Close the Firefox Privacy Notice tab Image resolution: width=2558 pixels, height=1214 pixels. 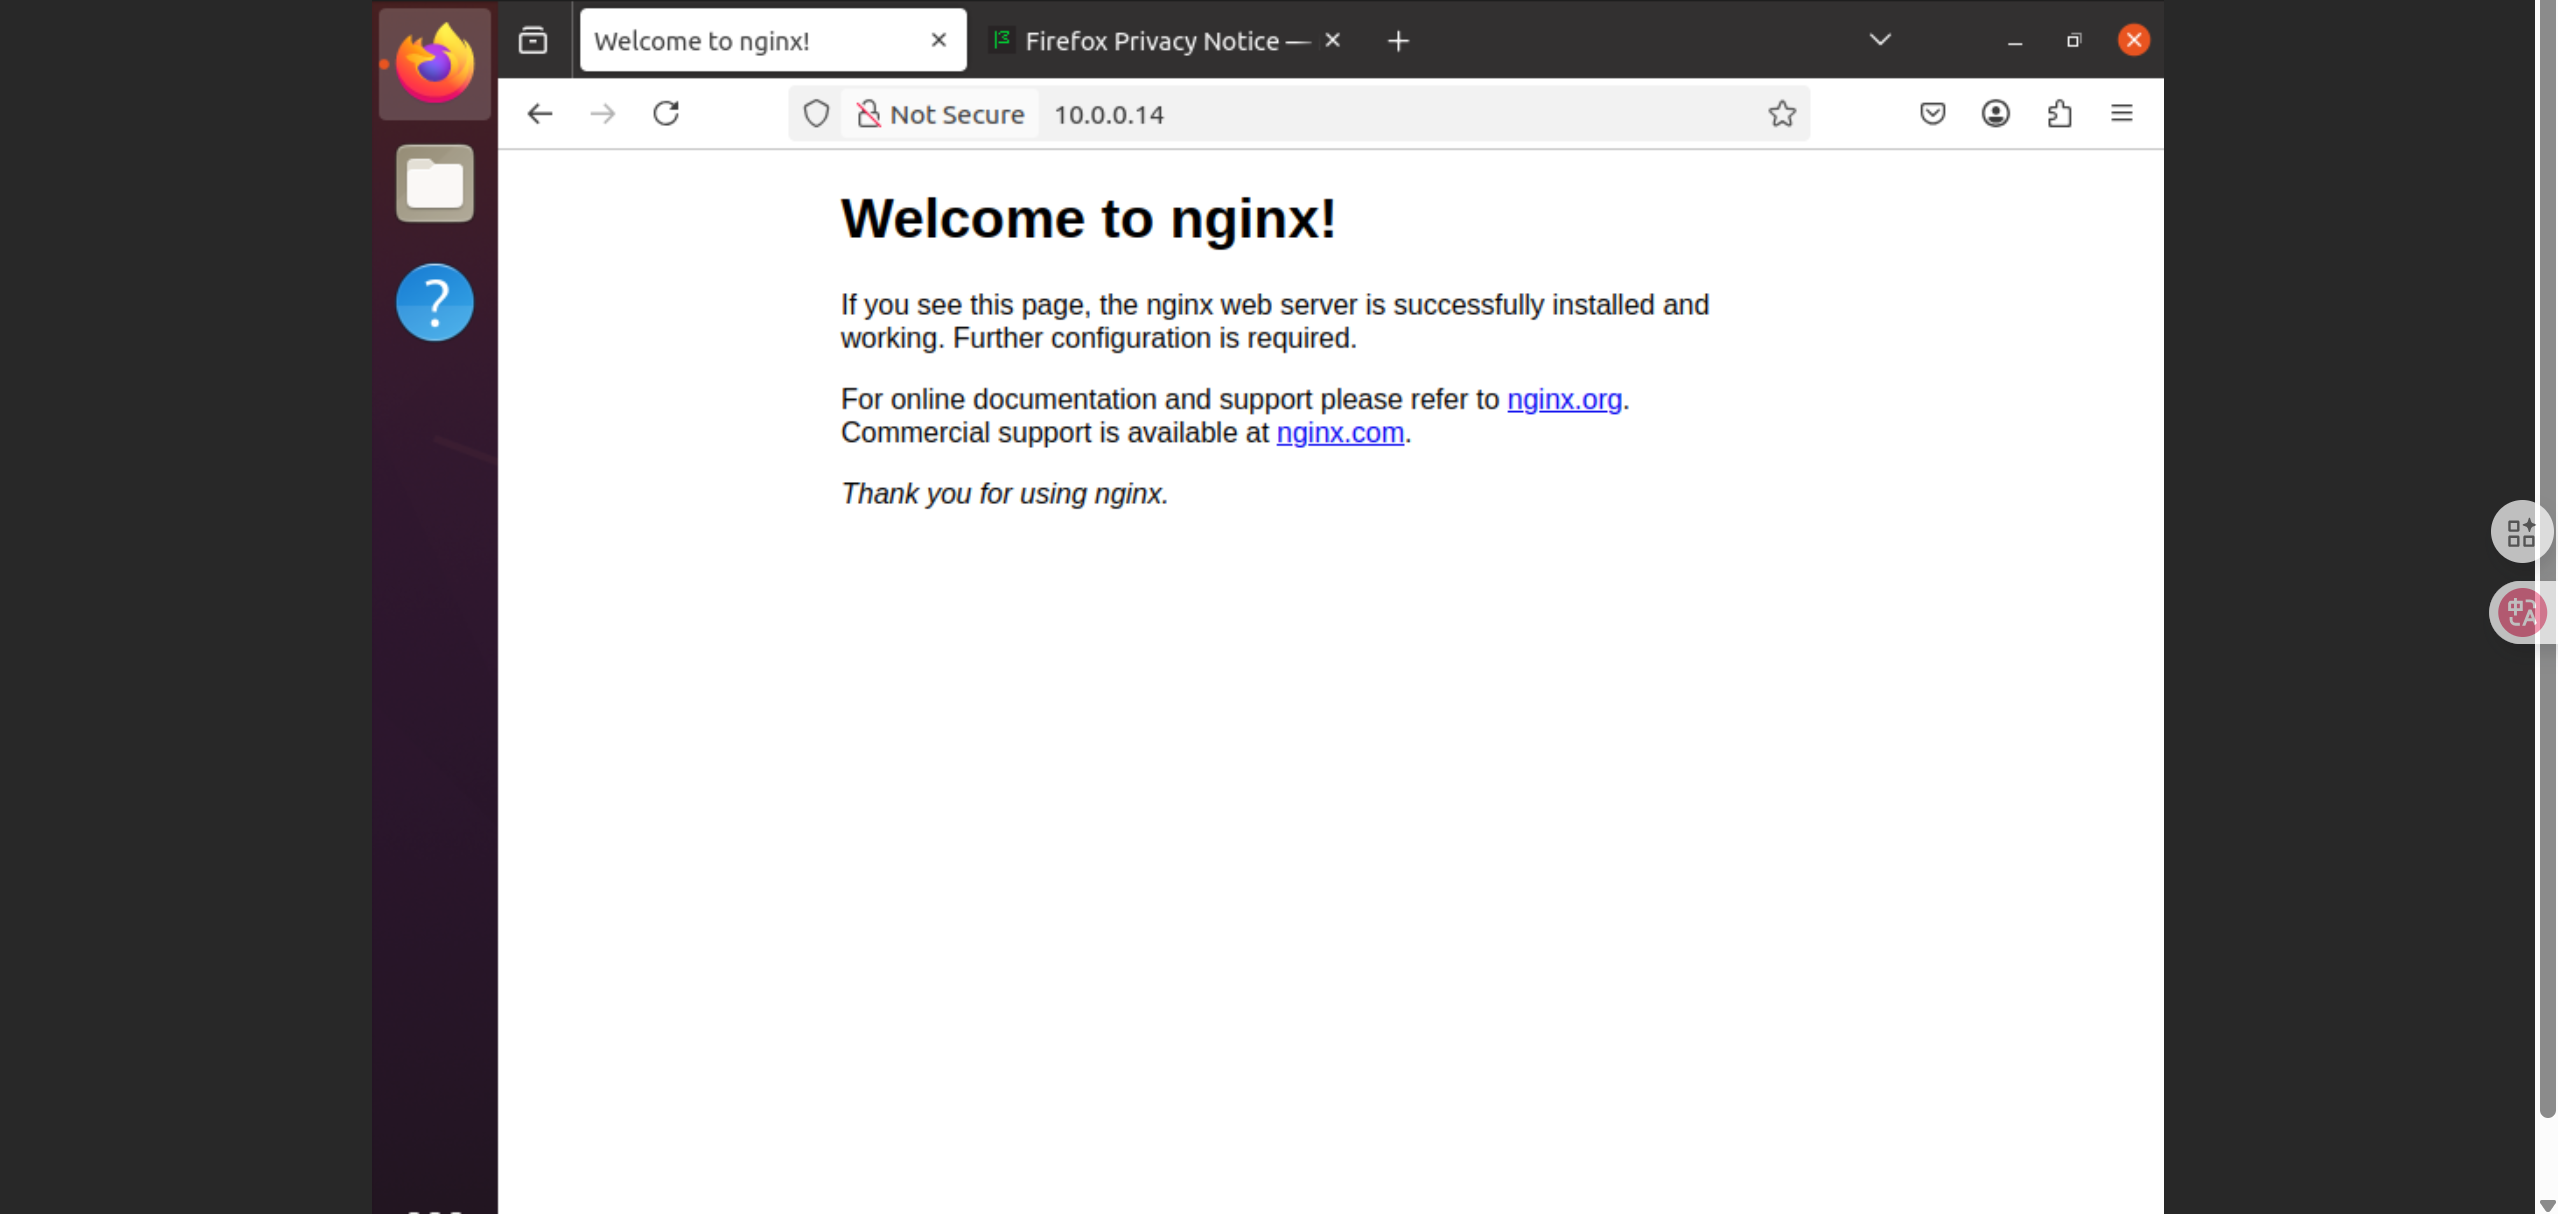(x=1332, y=40)
